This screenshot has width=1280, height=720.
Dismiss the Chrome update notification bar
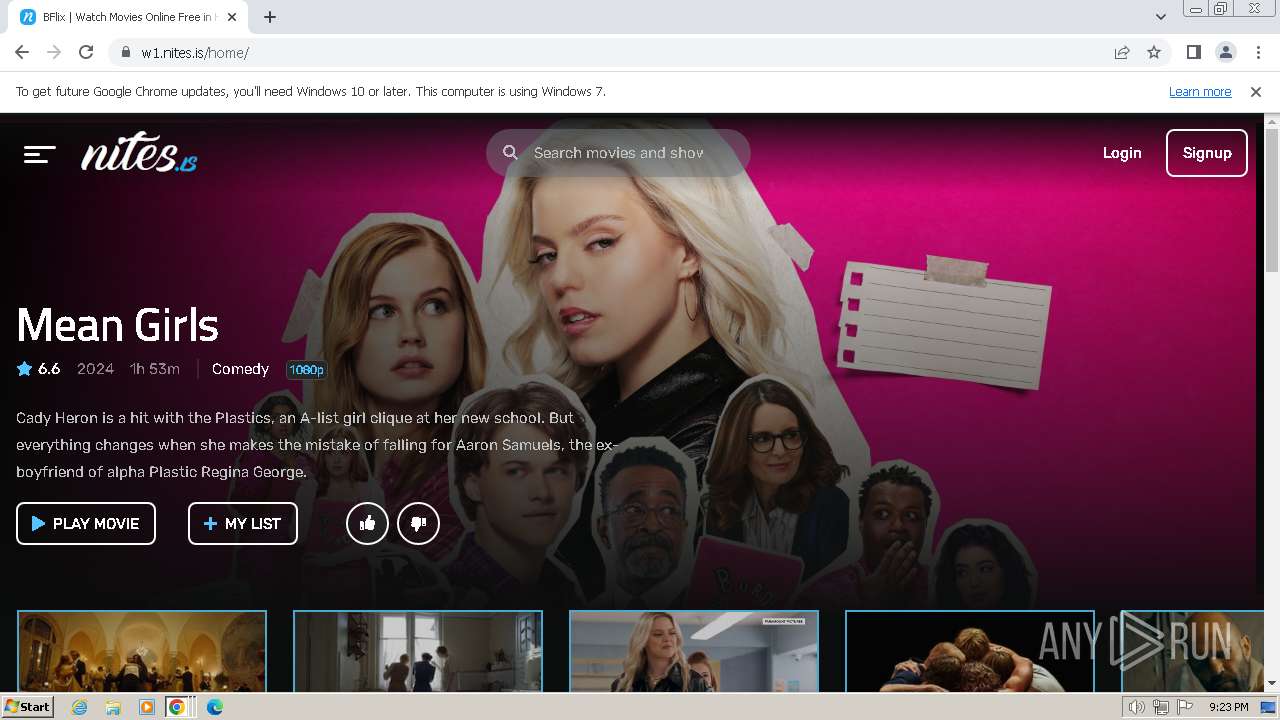1256,92
